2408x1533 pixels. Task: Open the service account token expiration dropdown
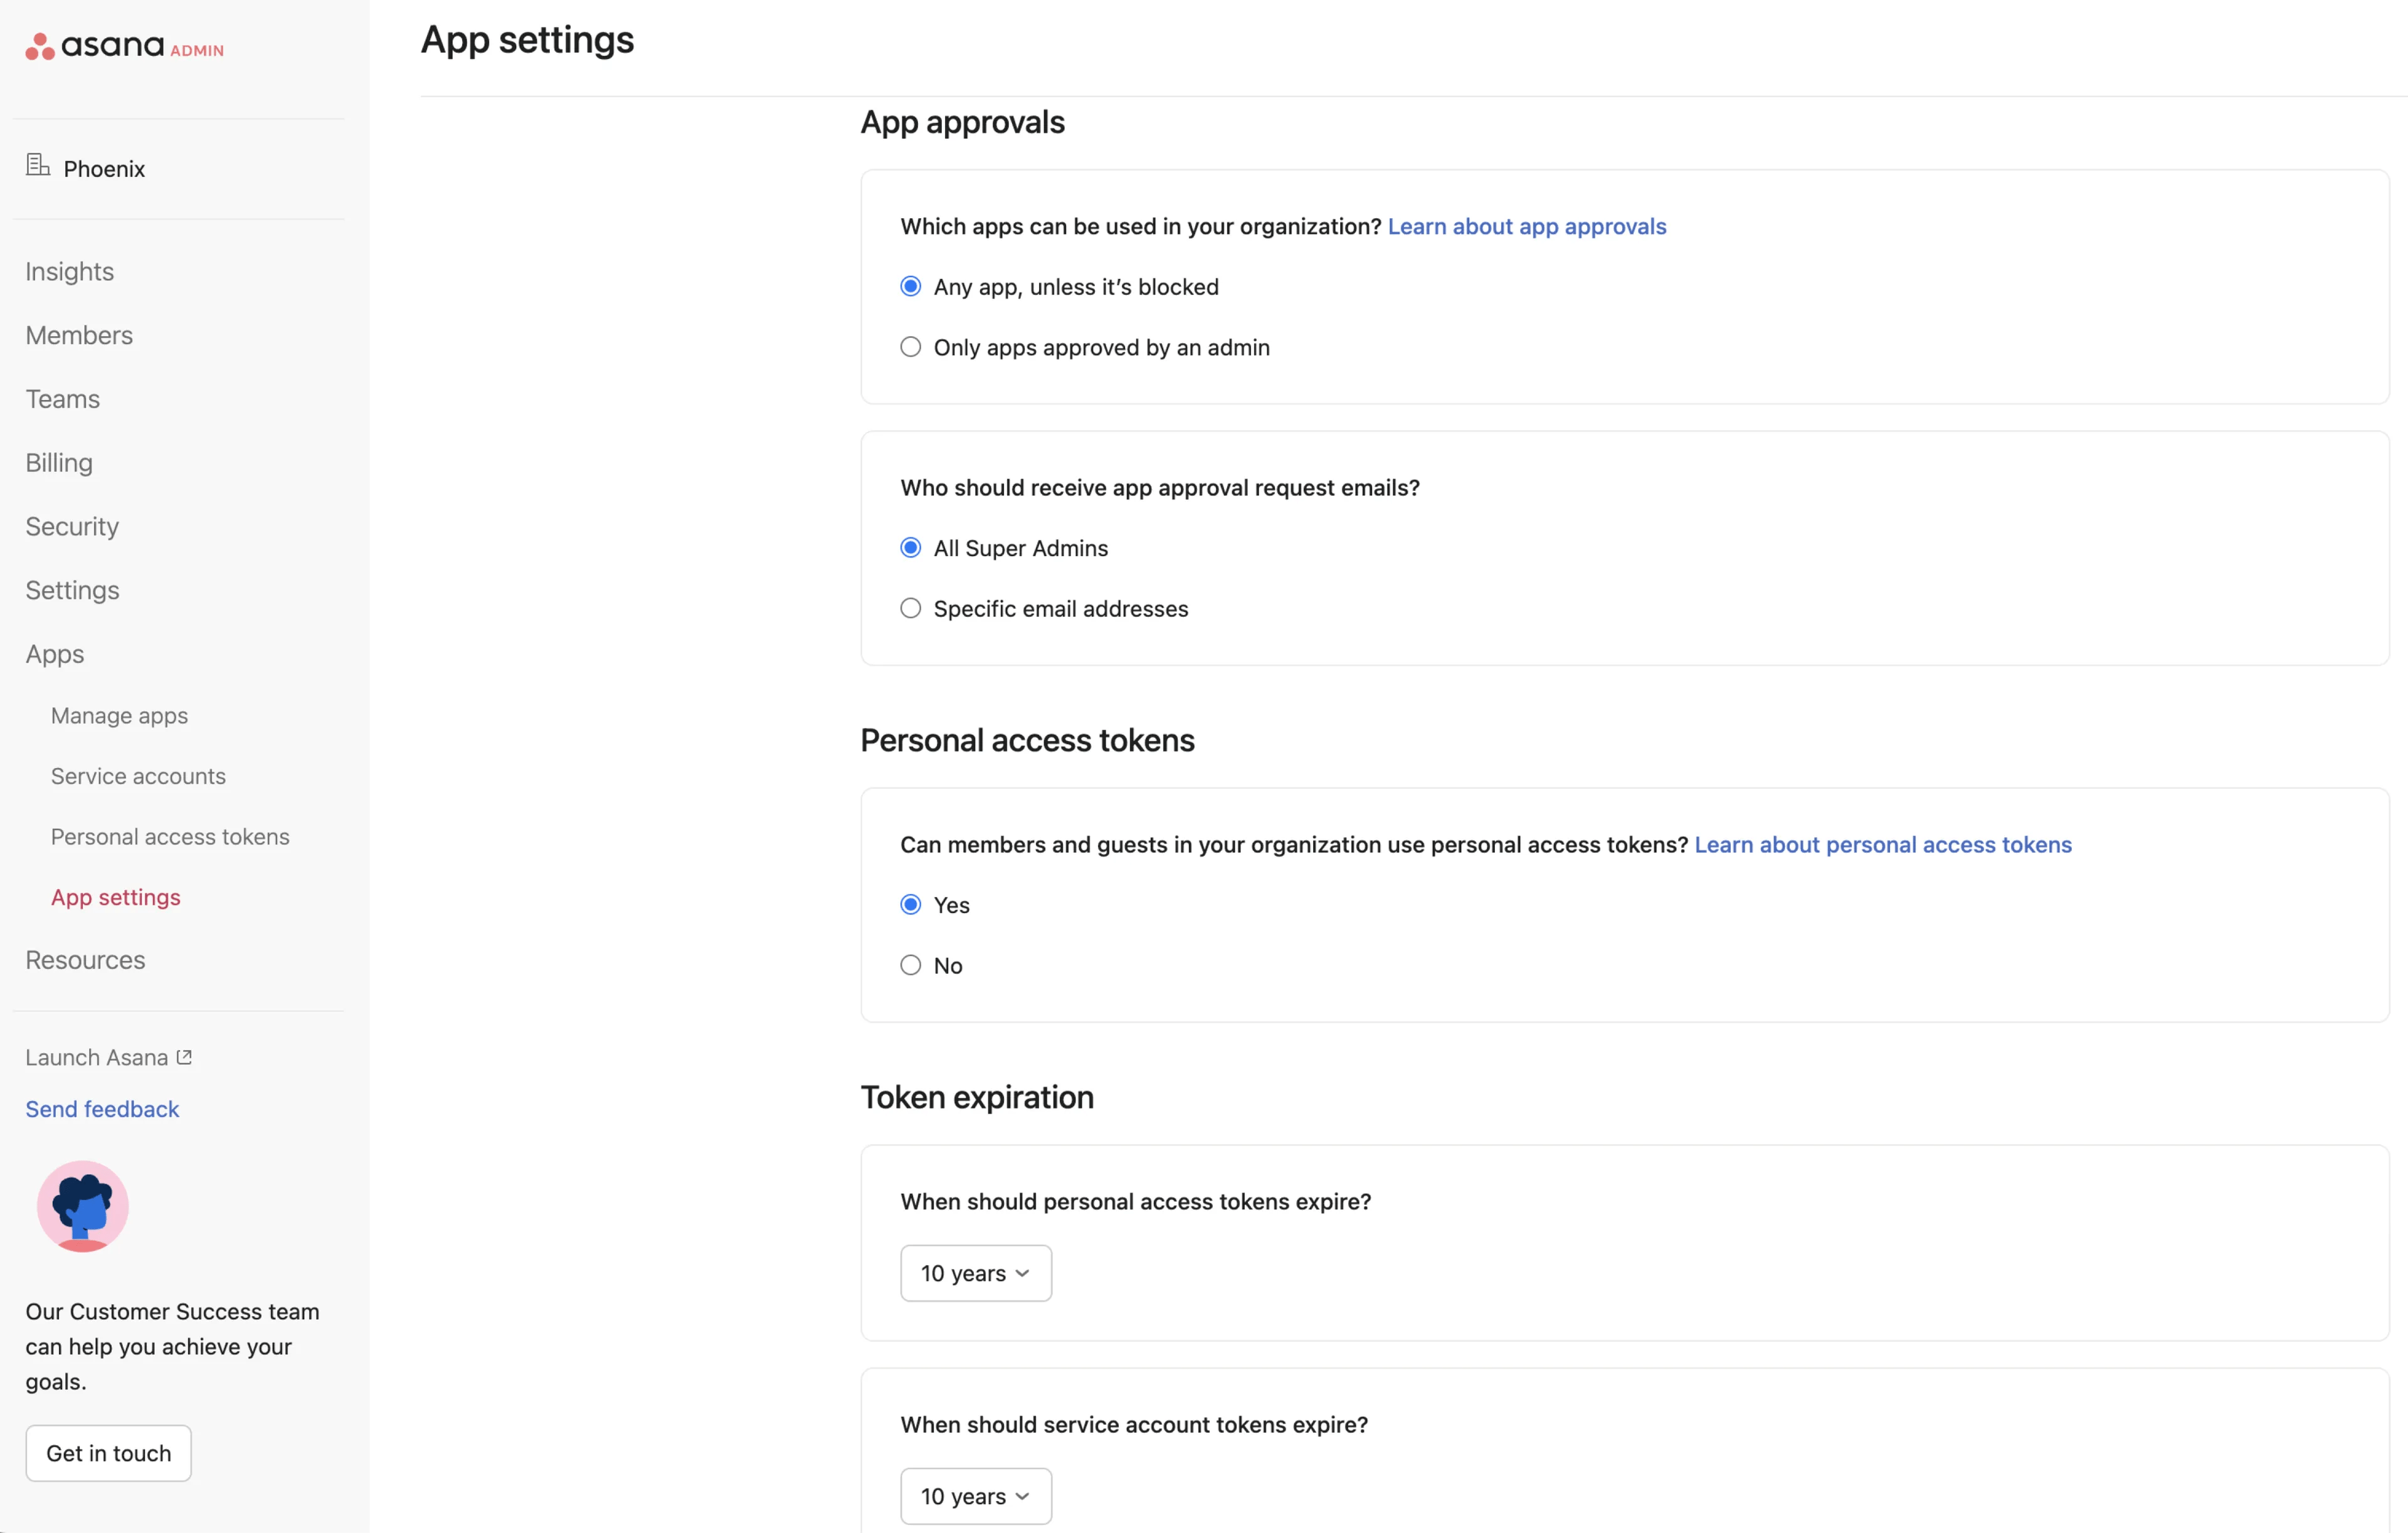click(x=975, y=1495)
